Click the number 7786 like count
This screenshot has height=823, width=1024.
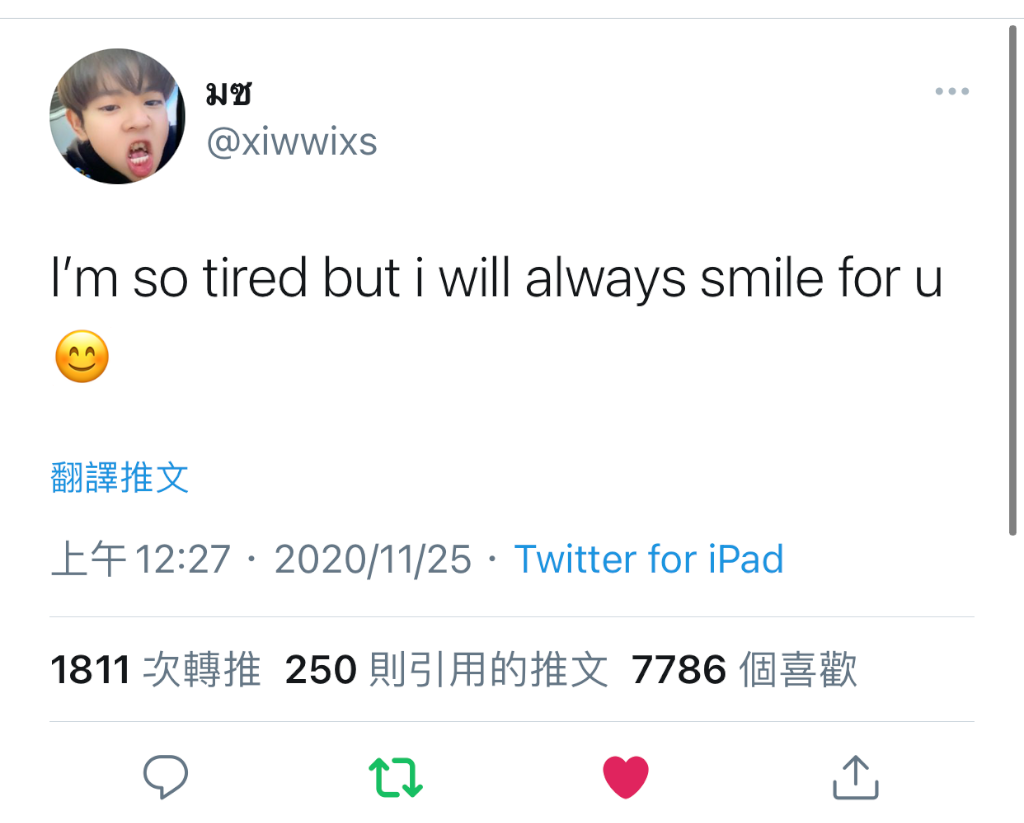679,670
